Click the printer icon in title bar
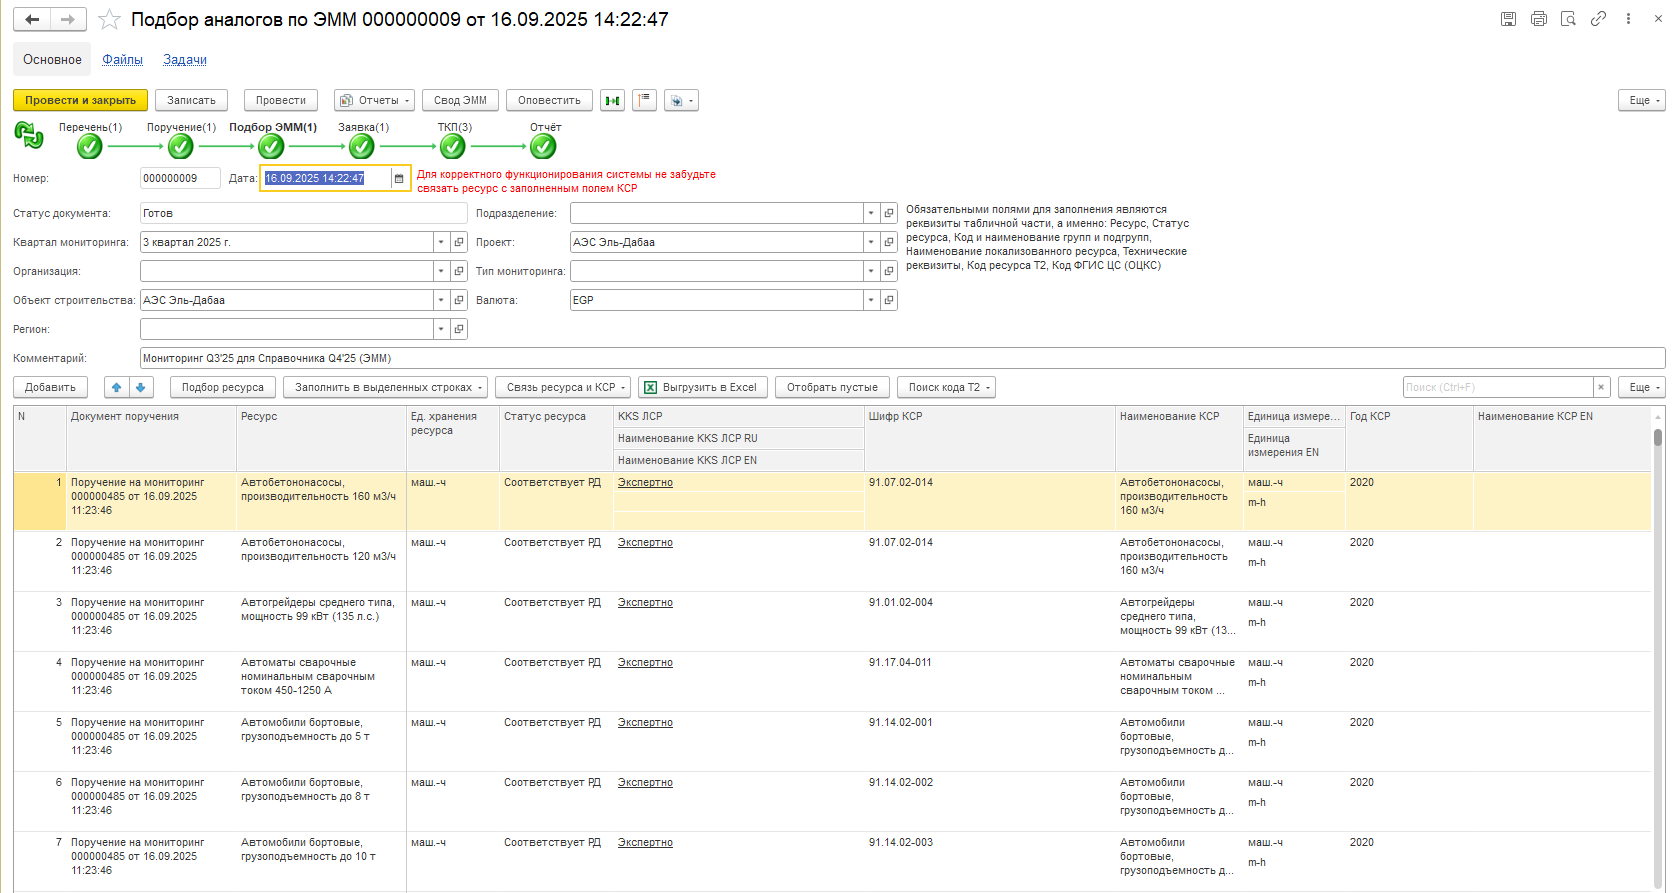Screen dimensions: 1678x893 coord(1538,19)
